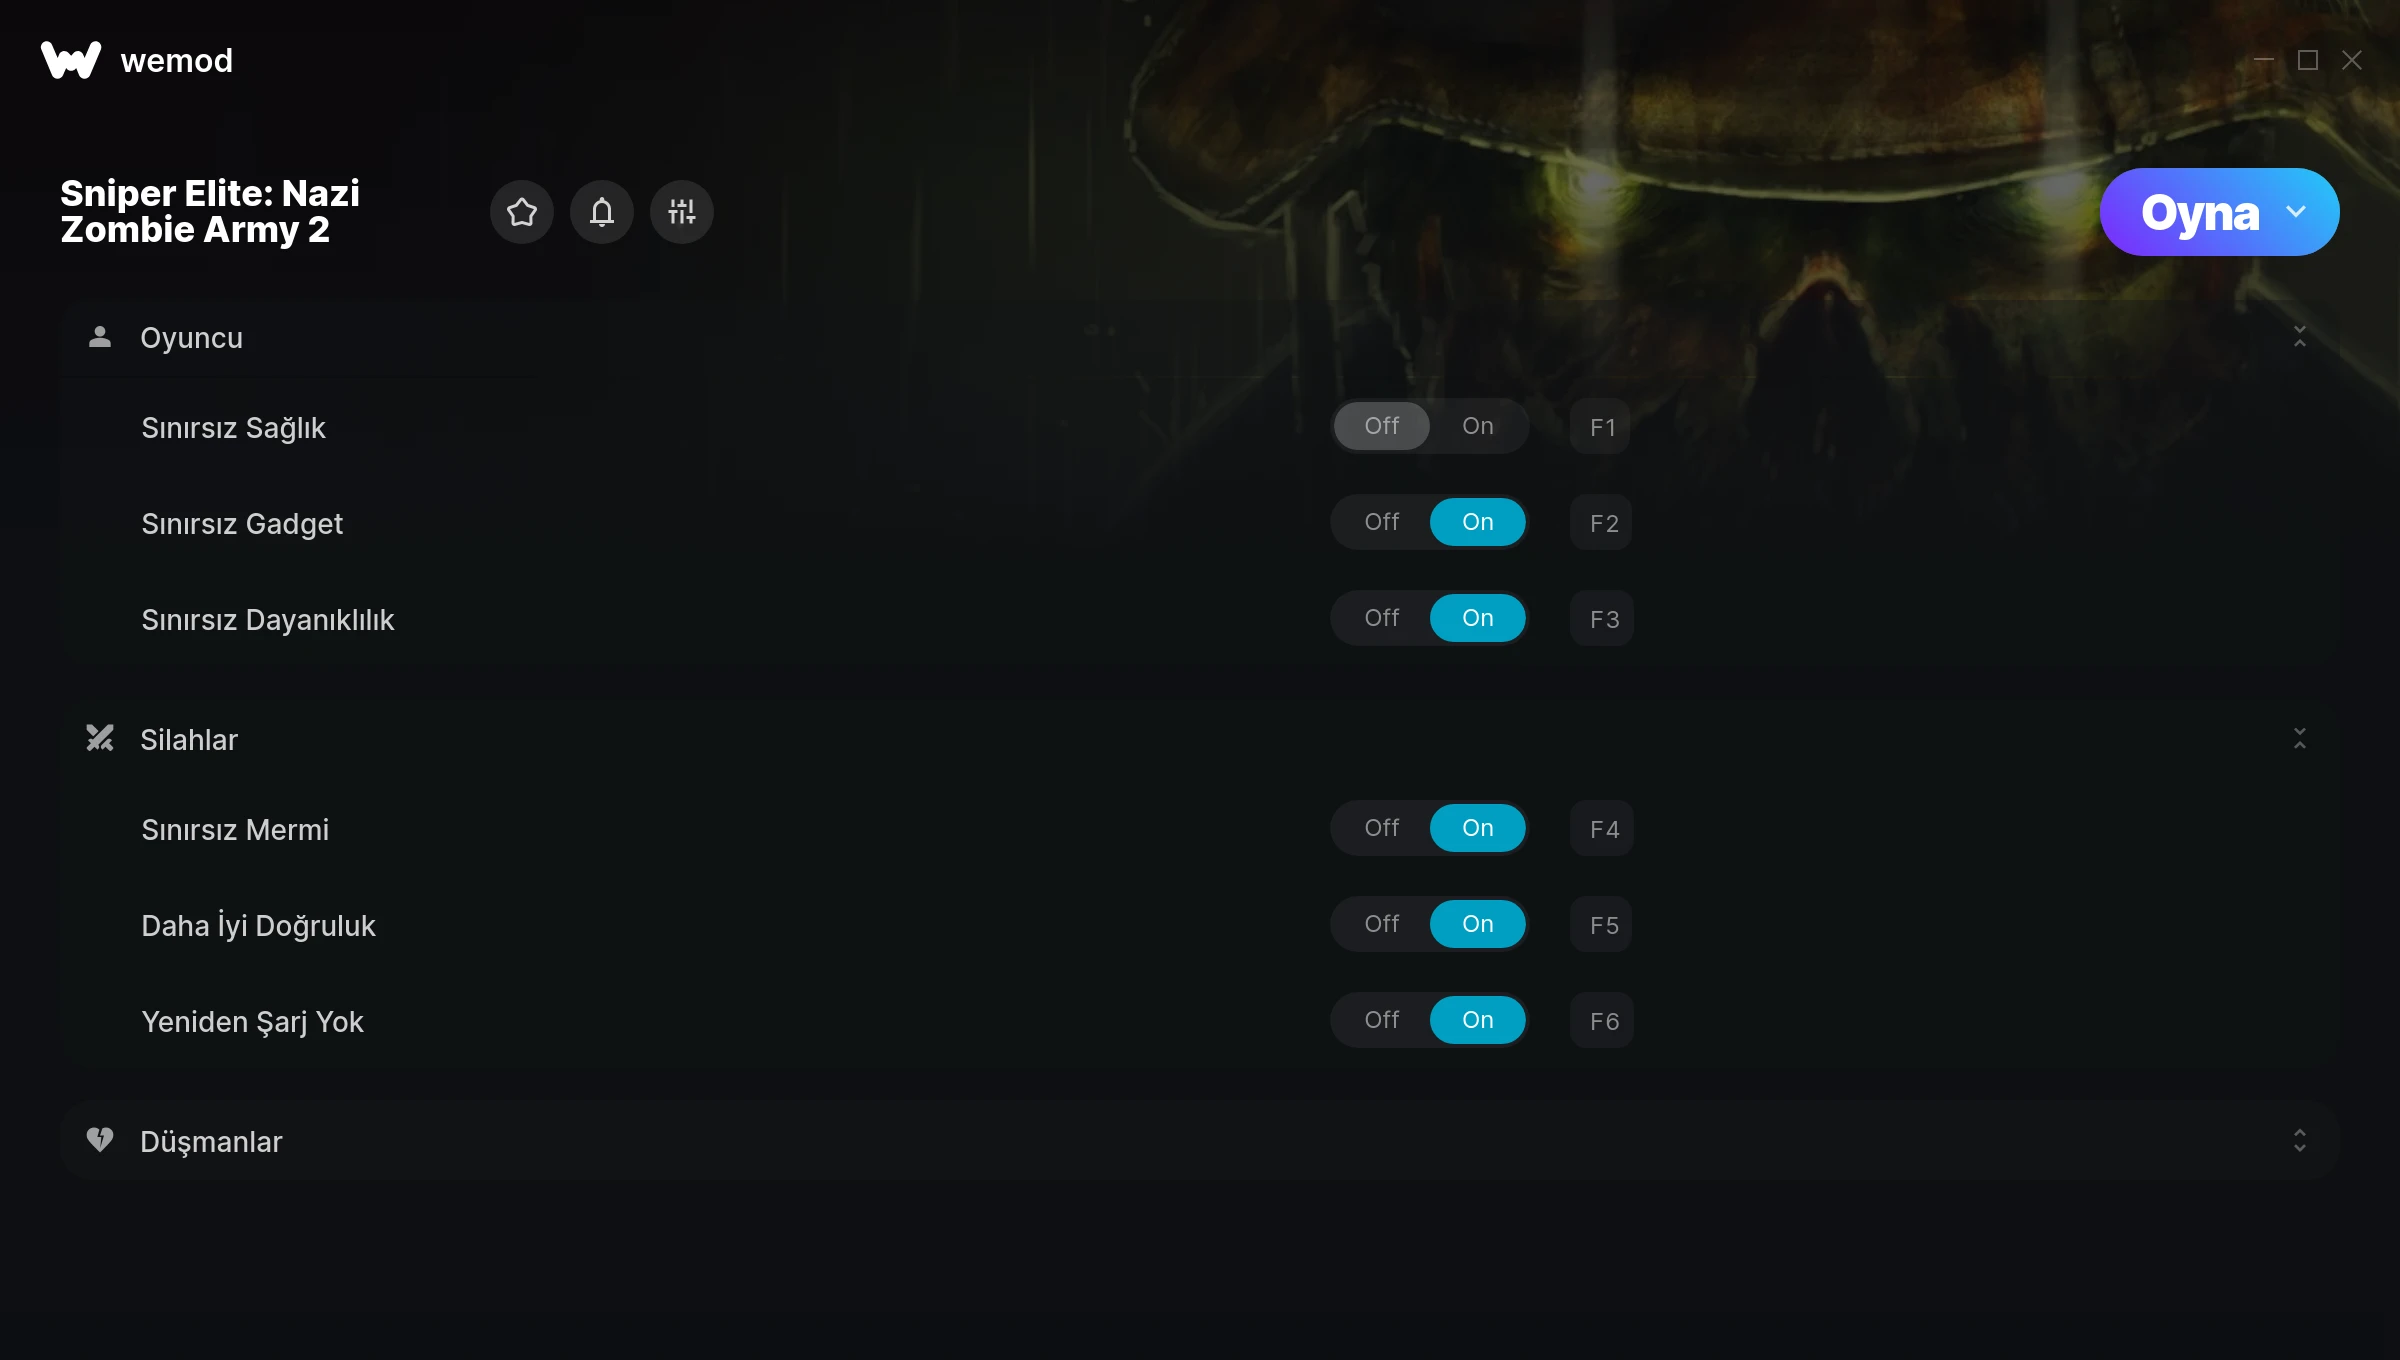
Task: Open the Oyna dropdown arrow
Action: click(2296, 212)
